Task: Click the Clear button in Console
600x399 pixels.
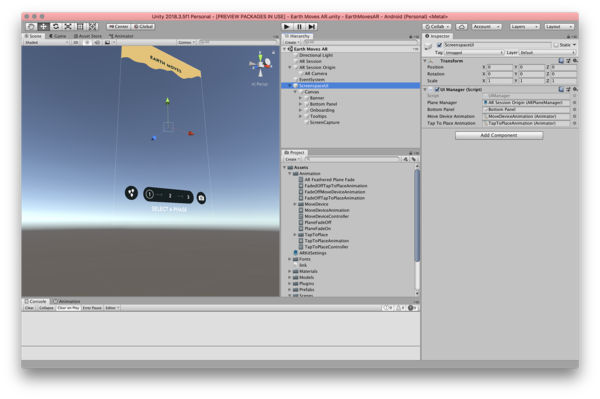Action: pyautogui.click(x=29, y=308)
